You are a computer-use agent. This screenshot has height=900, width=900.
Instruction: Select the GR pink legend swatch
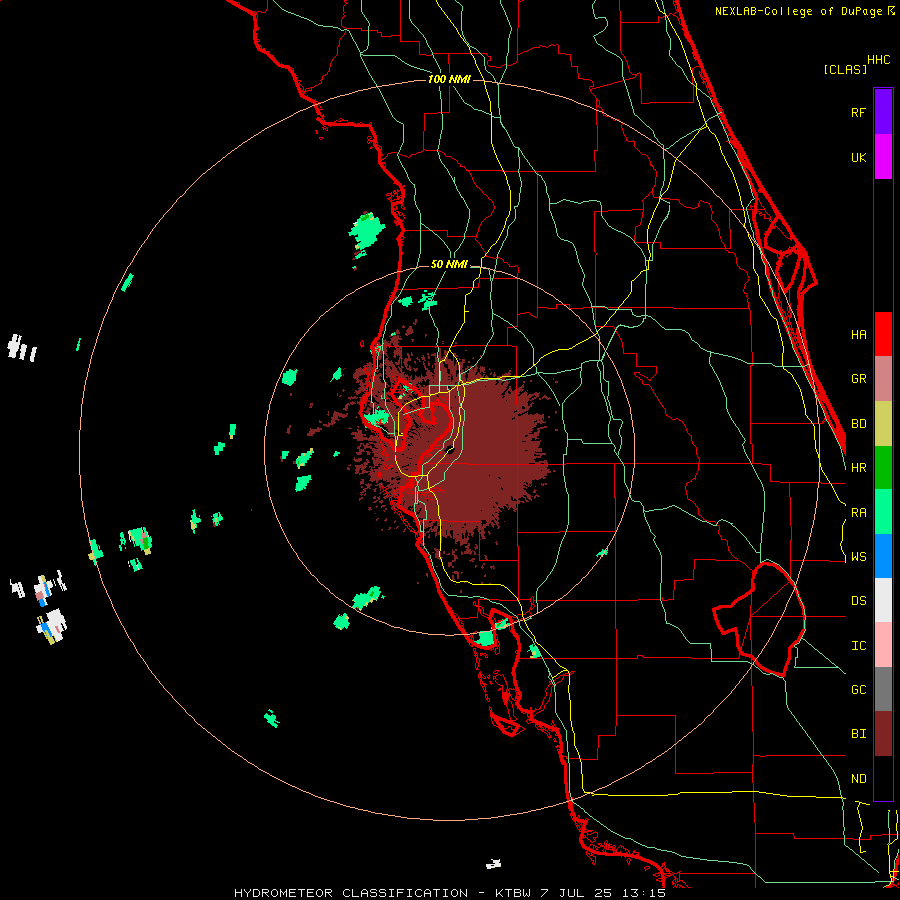pyautogui.click(x=883, y=379)
